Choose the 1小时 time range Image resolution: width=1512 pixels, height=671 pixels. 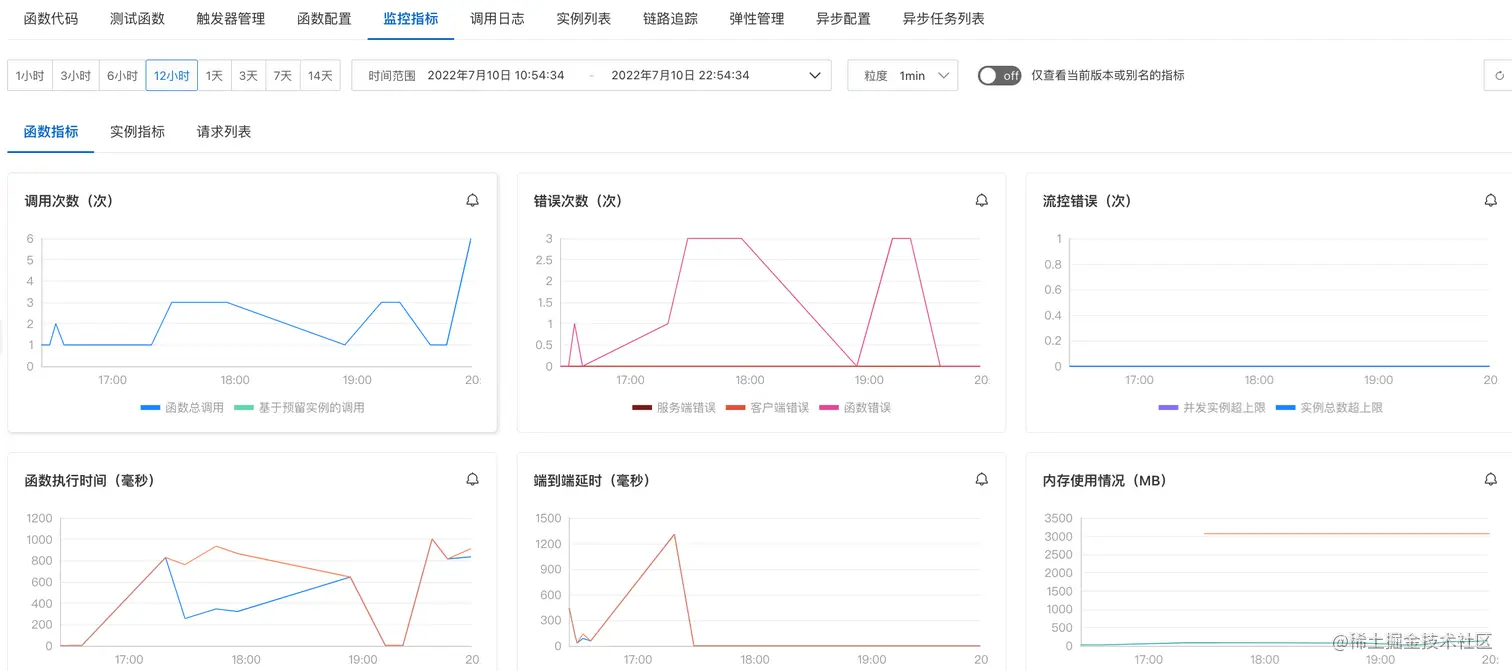[x=30, y=76]
